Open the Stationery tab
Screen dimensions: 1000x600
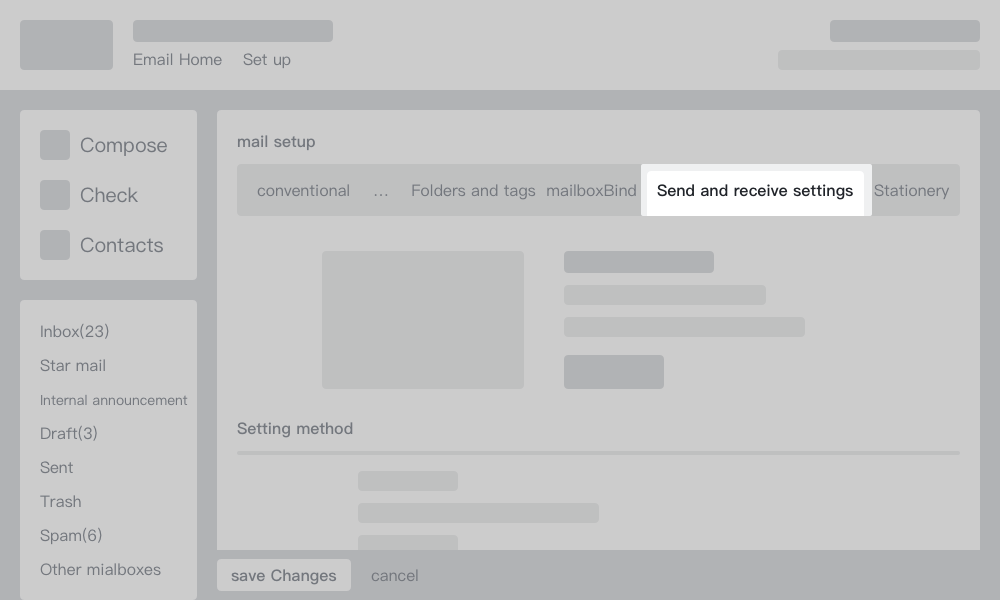[x=911, y=191]
